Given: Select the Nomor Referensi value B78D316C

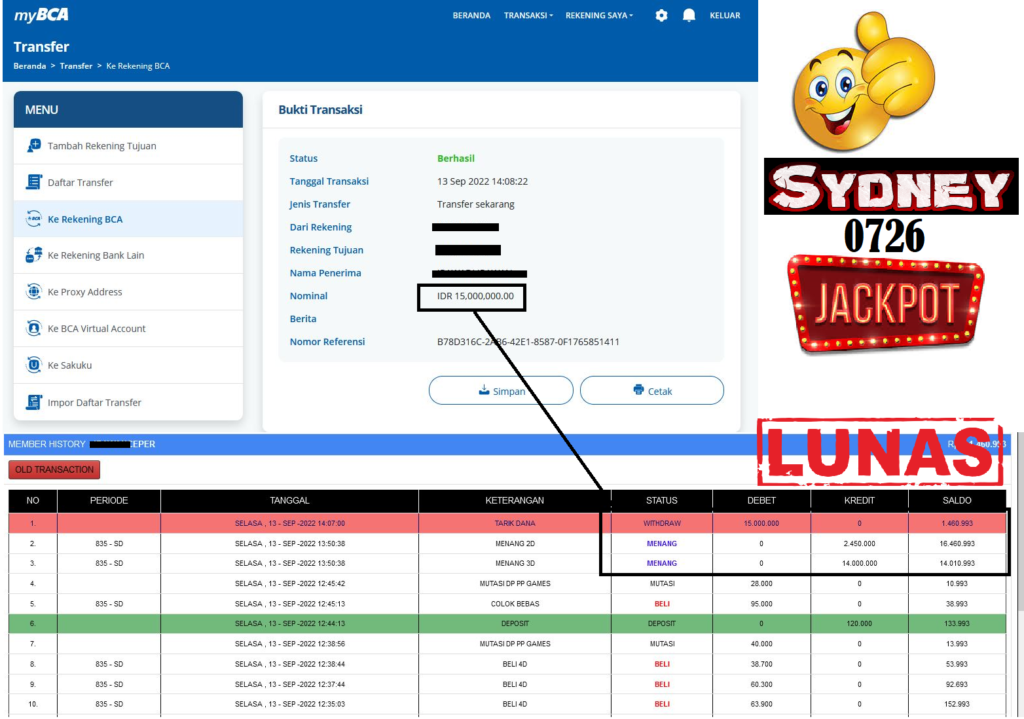Looking at the screenshot, I should (x=528, y=342).
